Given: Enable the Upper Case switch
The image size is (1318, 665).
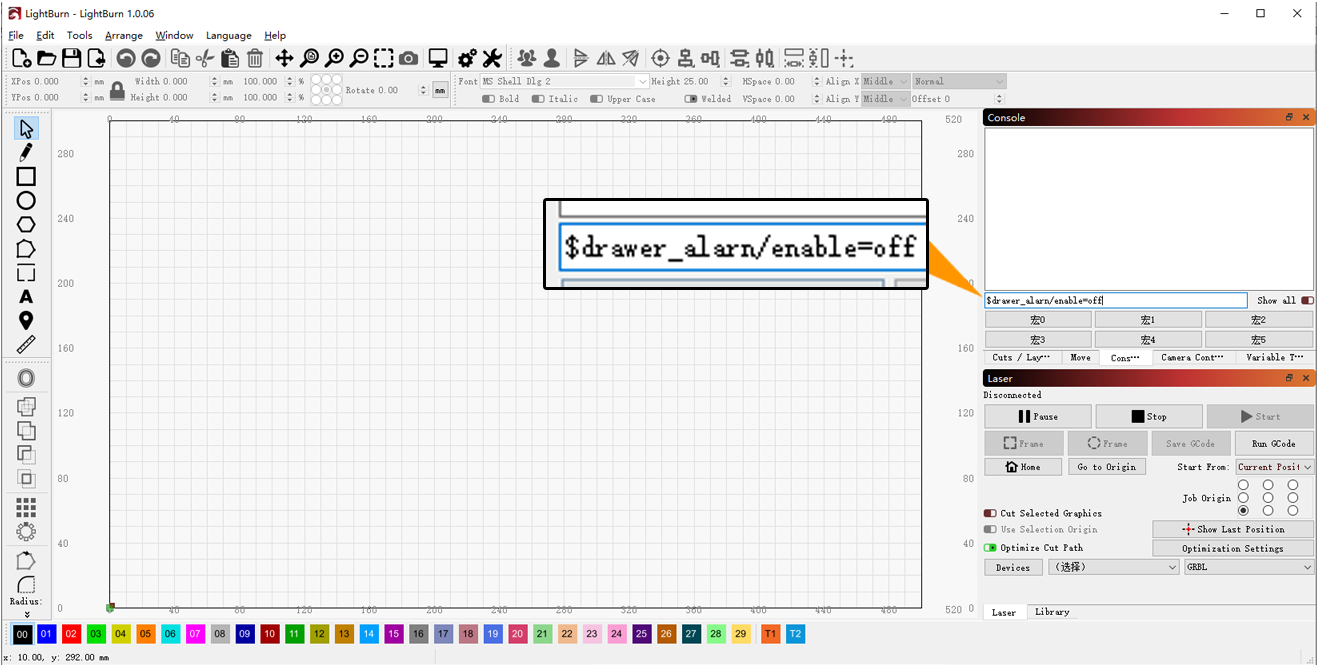Looking at the screenshot, I should 596,99.
